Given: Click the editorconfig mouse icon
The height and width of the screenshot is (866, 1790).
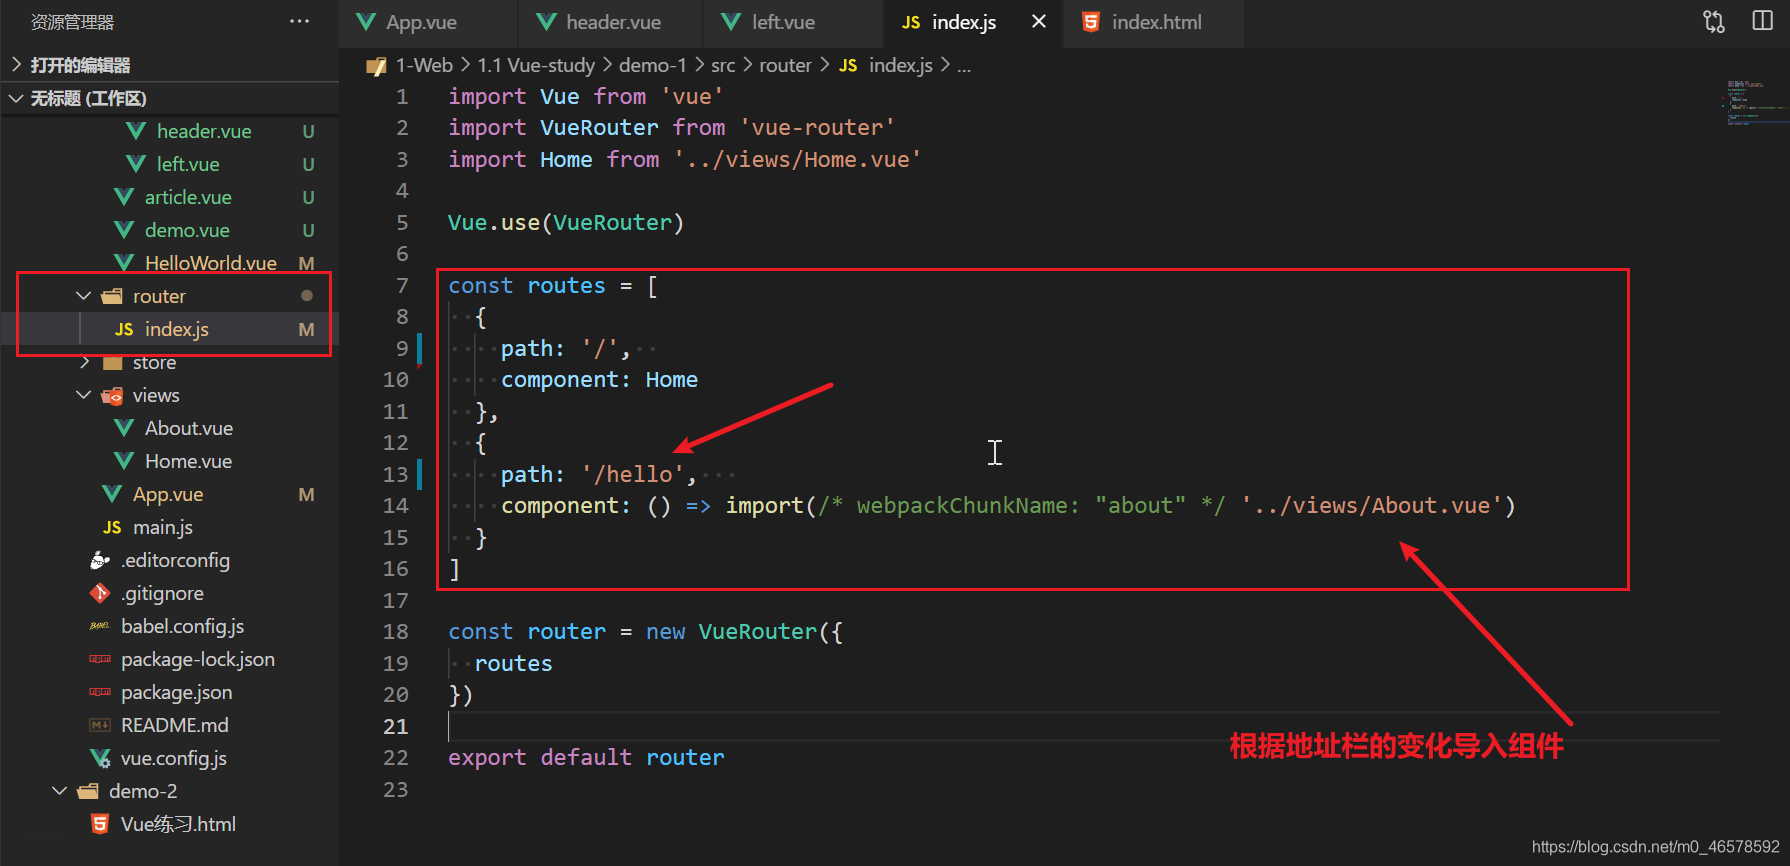Looking at the screenshot, I should point(100,560).
